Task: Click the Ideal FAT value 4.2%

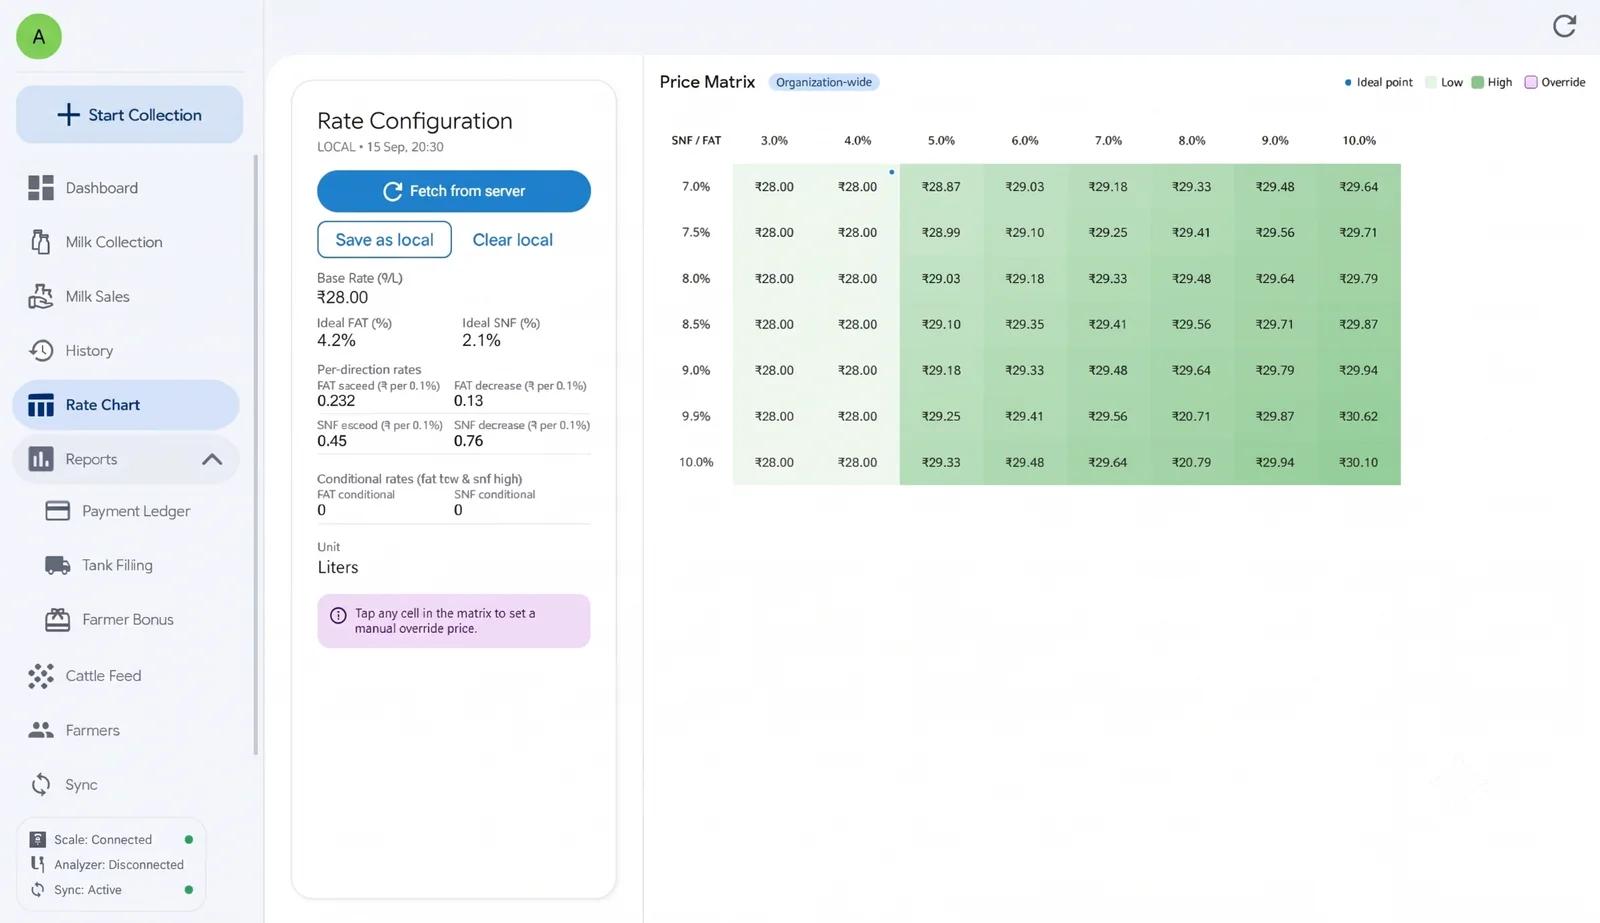Action: point(336,340)
